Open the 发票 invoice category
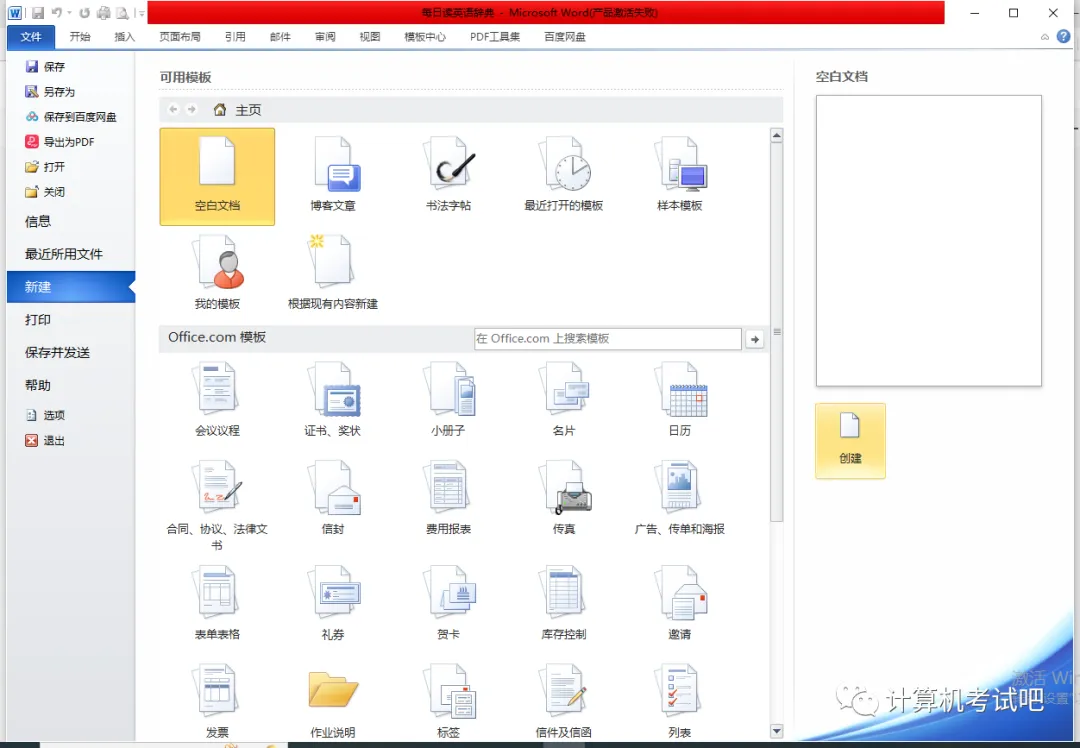Viewport: 1080px width, 748px height. point(217,701)
